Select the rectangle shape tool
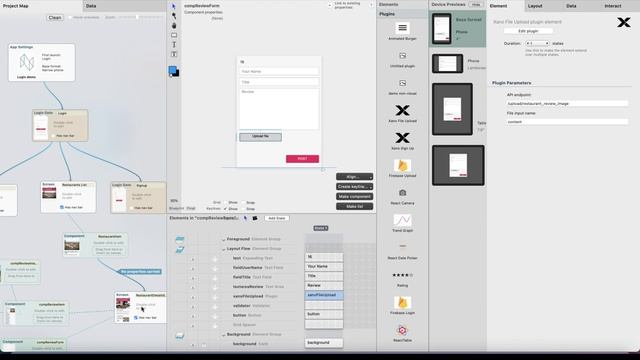Screen dimensions: 640x360 pos(174,36)
